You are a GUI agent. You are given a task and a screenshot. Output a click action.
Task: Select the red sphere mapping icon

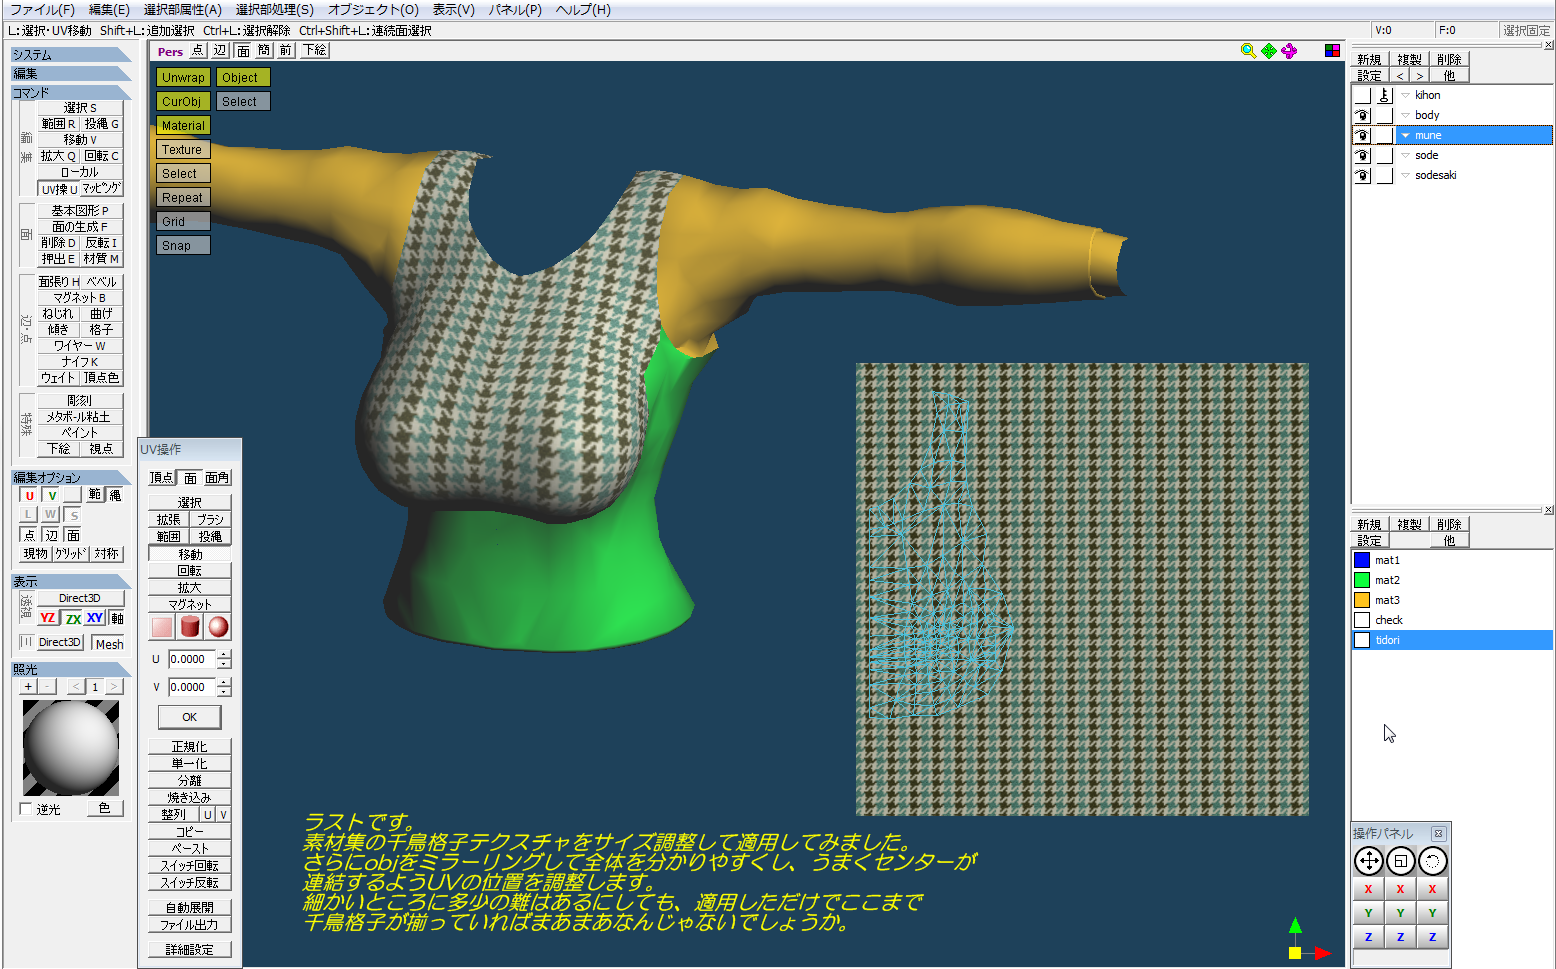point(218,627)
